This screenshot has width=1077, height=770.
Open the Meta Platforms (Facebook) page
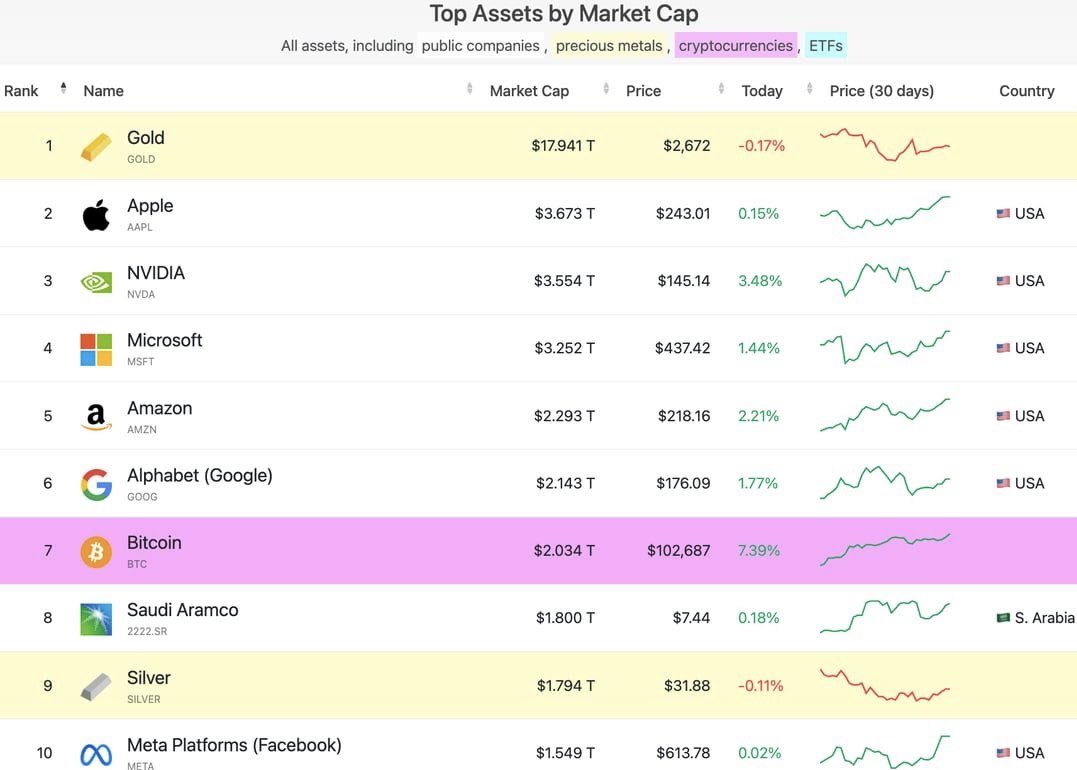click(234, 745)
